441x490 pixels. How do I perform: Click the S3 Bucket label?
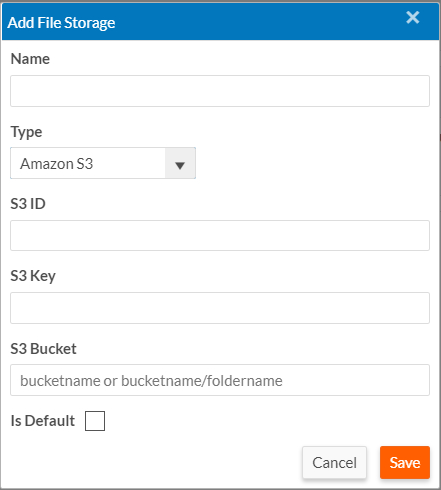pos(43,349)
